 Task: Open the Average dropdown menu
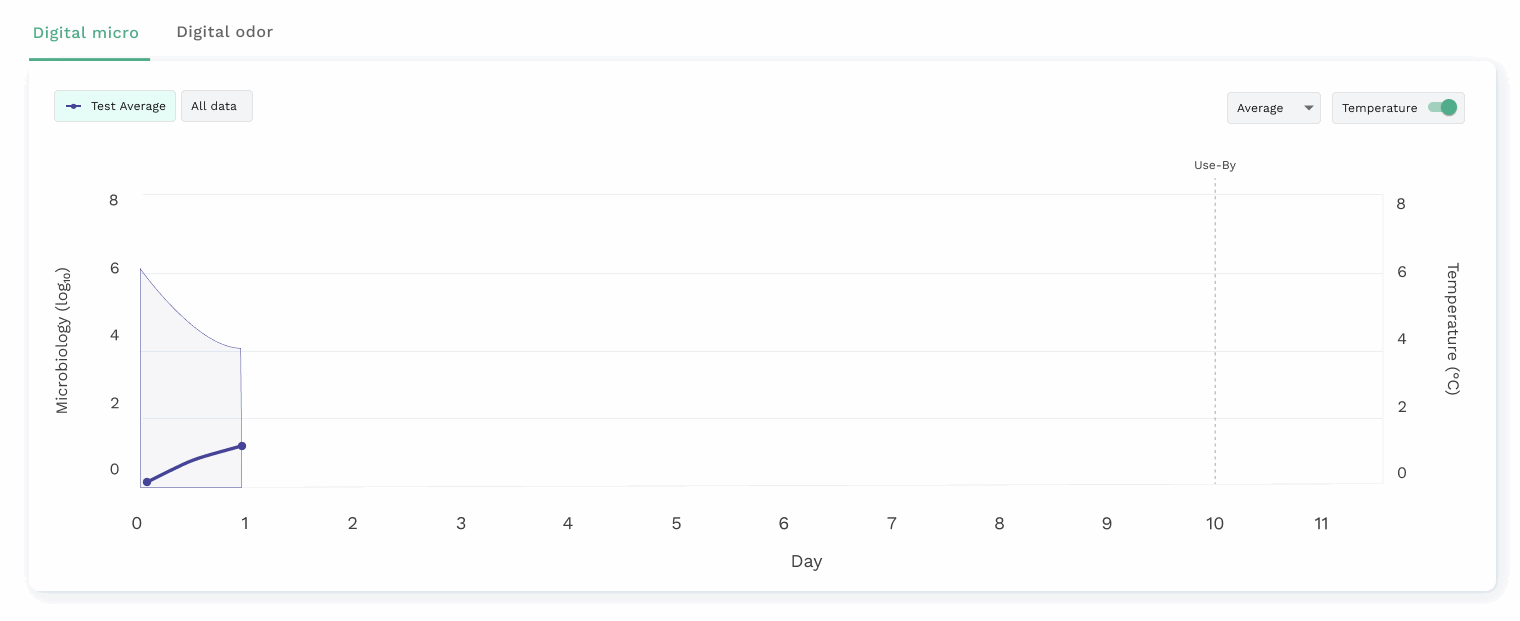click(1273, 108)
